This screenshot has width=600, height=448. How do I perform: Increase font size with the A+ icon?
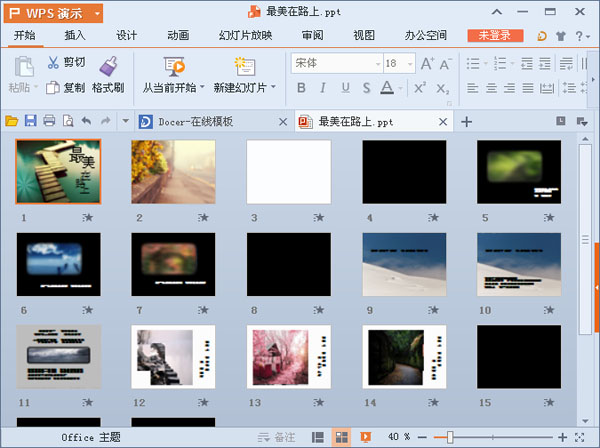tap(427, 64)
